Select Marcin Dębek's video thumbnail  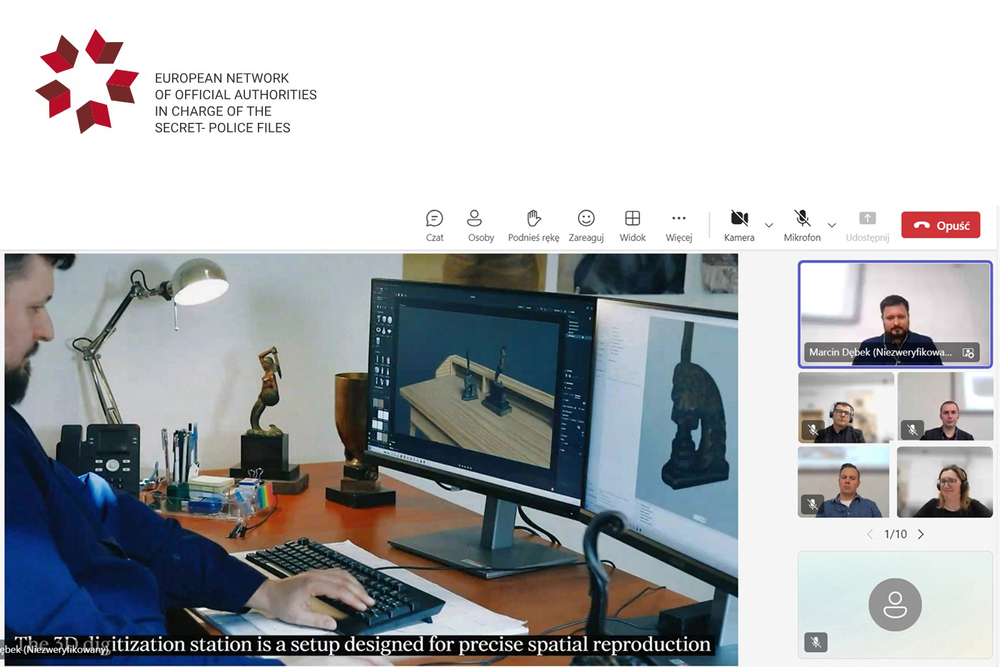pos(895,305)
